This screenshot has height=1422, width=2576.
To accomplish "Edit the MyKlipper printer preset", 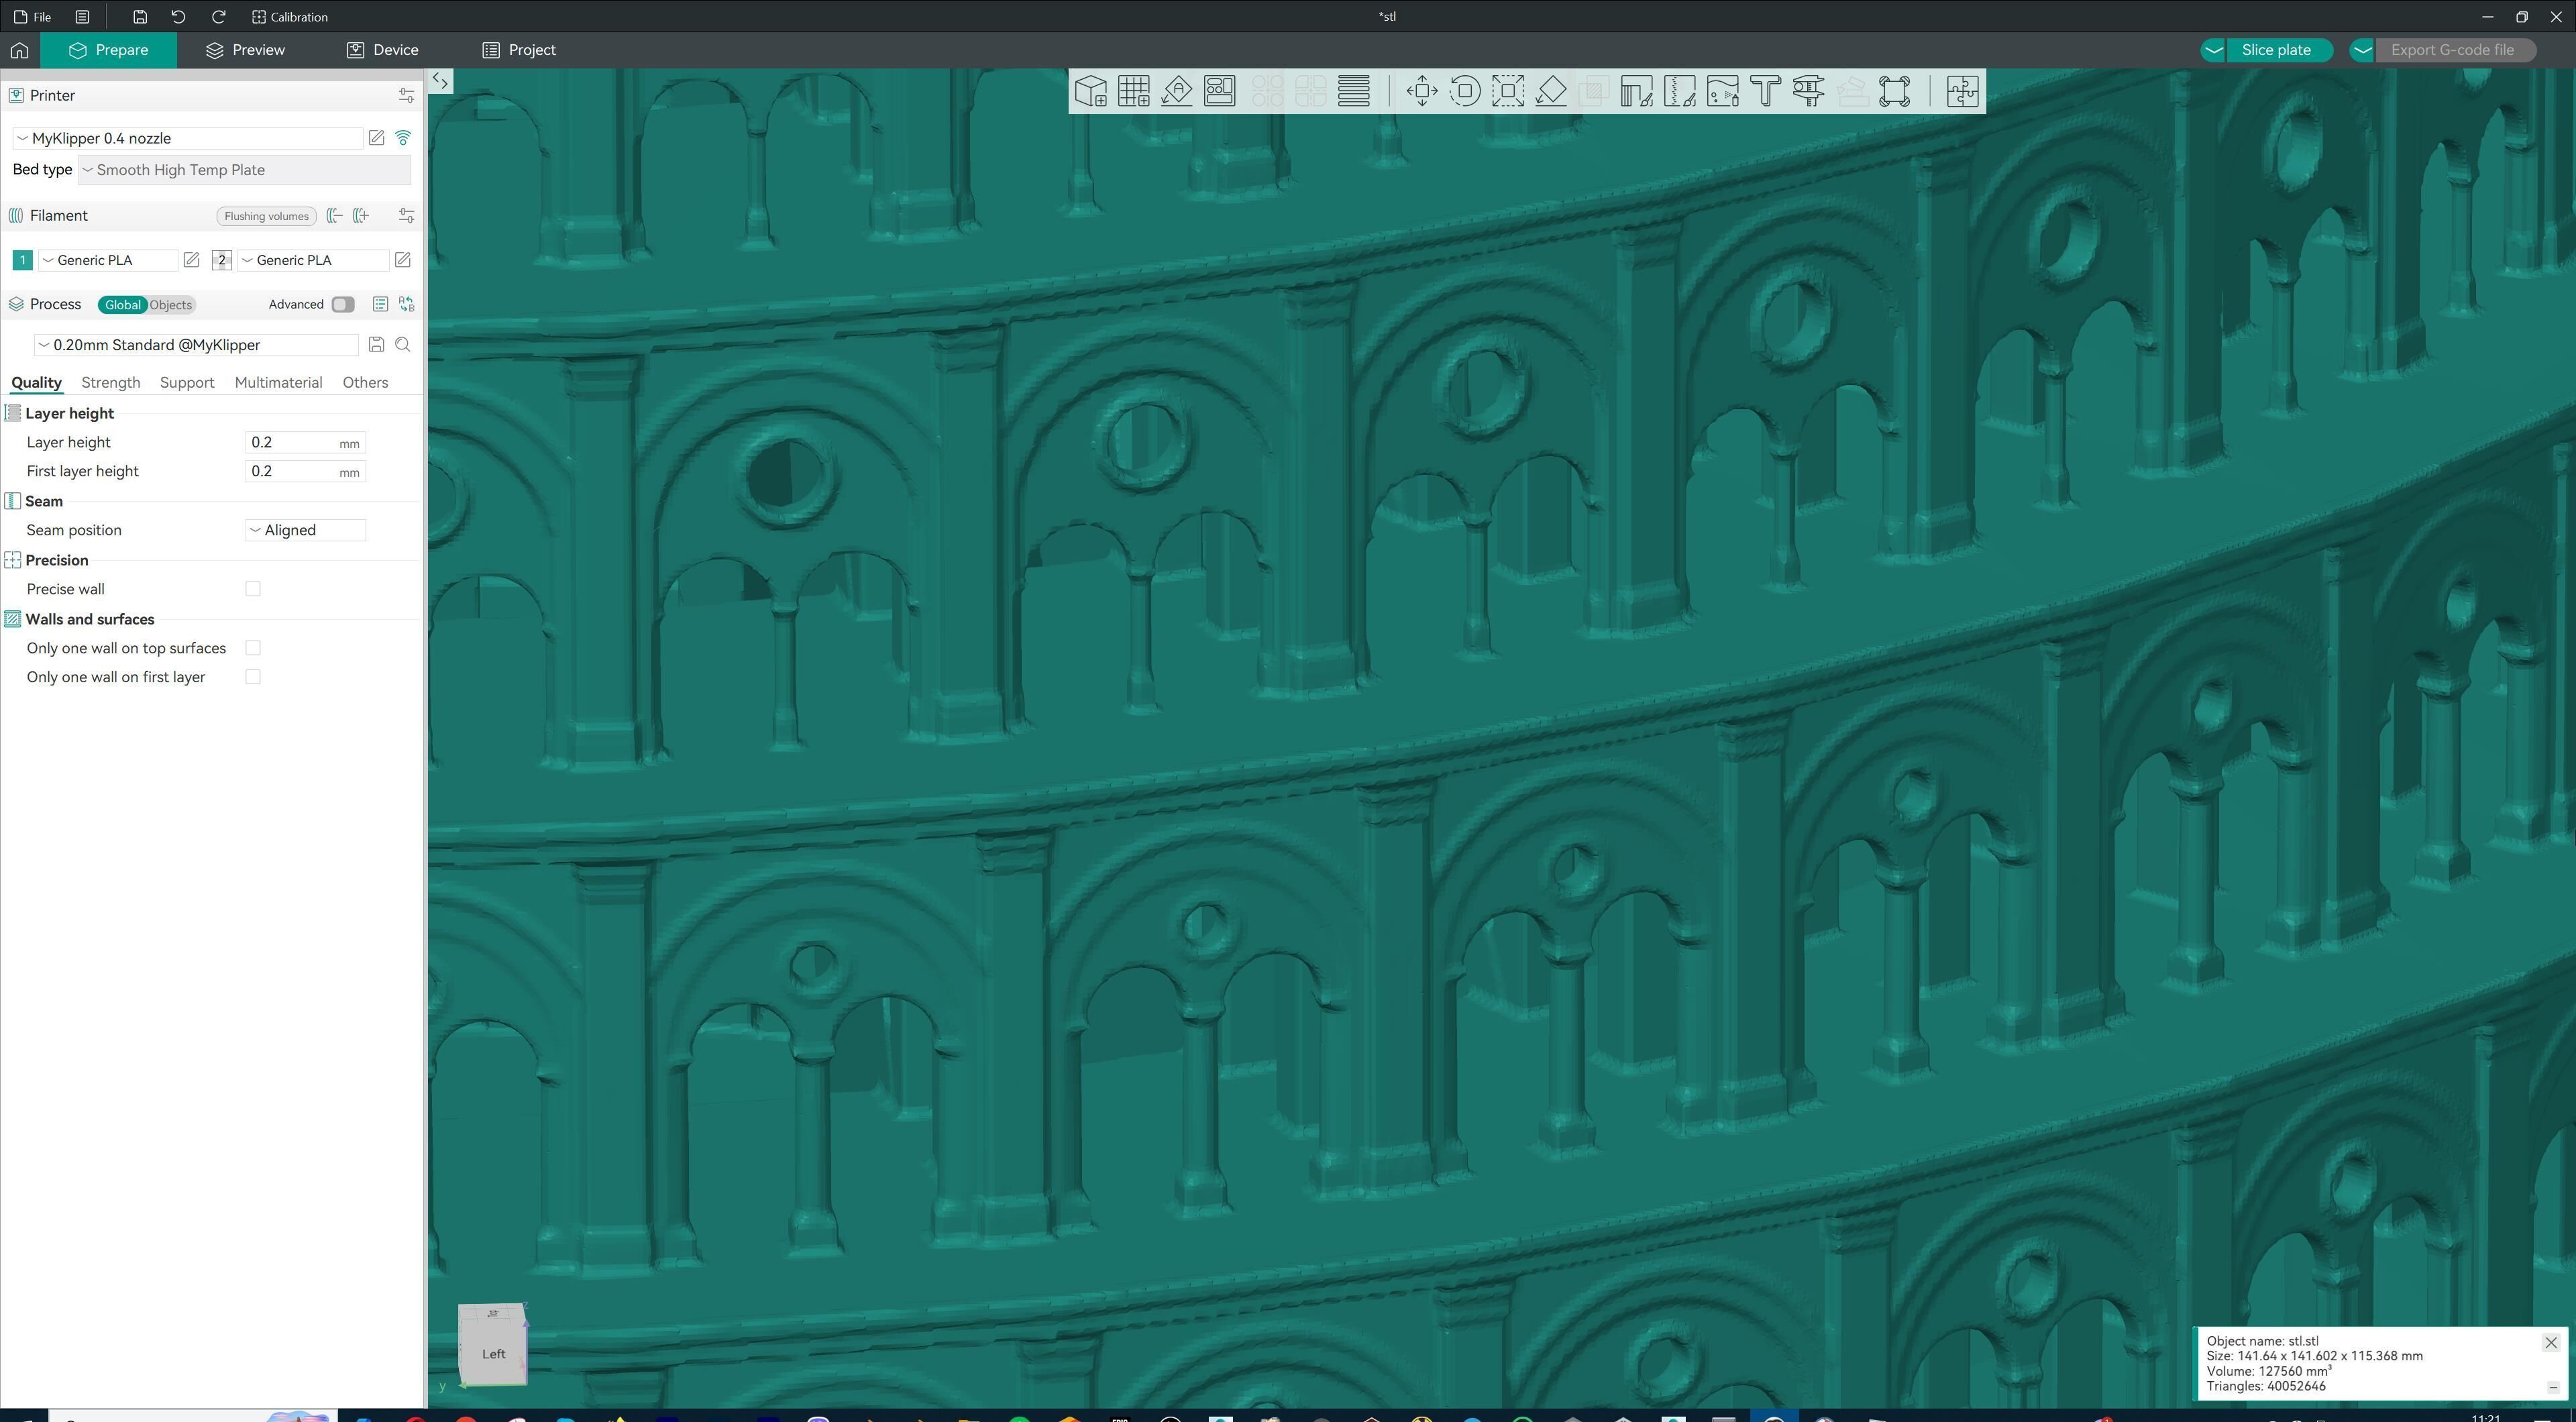I will pyautogui.click(x=376, y=138).
